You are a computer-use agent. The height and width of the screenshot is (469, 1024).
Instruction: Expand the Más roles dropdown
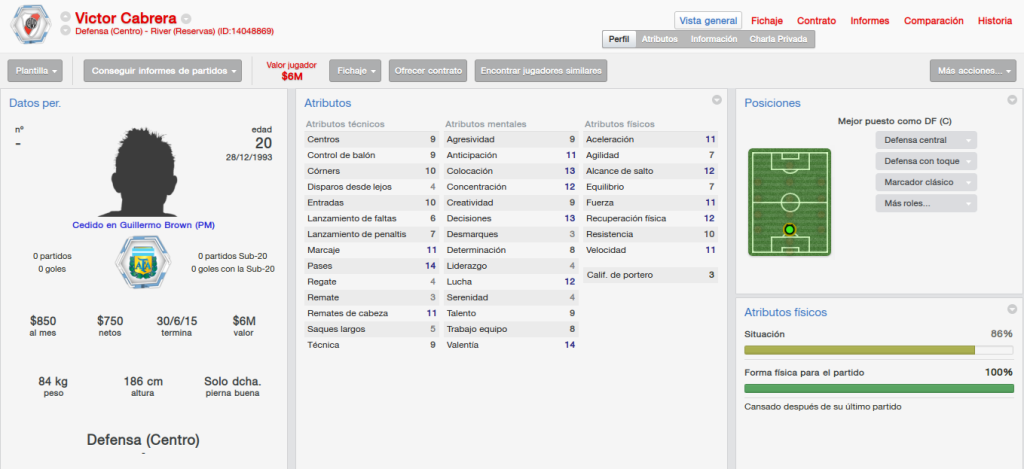click(926, 203)
